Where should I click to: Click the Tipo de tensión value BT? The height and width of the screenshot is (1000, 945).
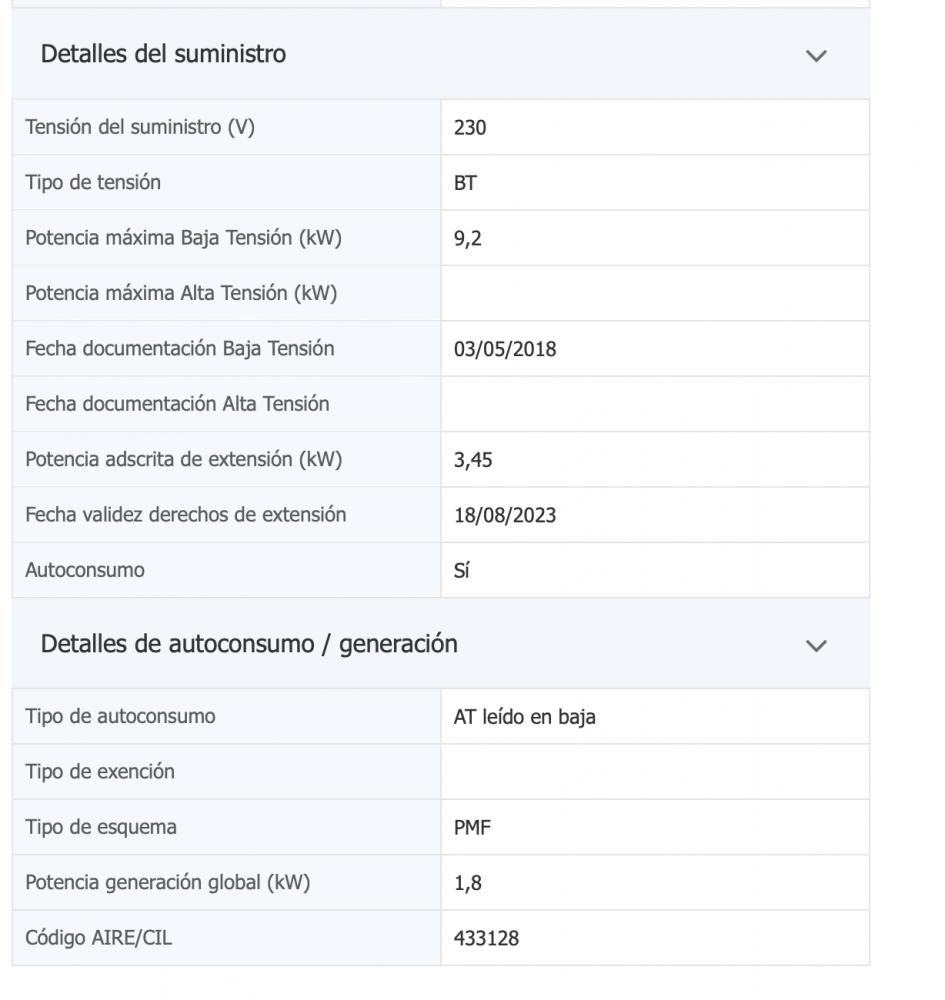[465, 183]
